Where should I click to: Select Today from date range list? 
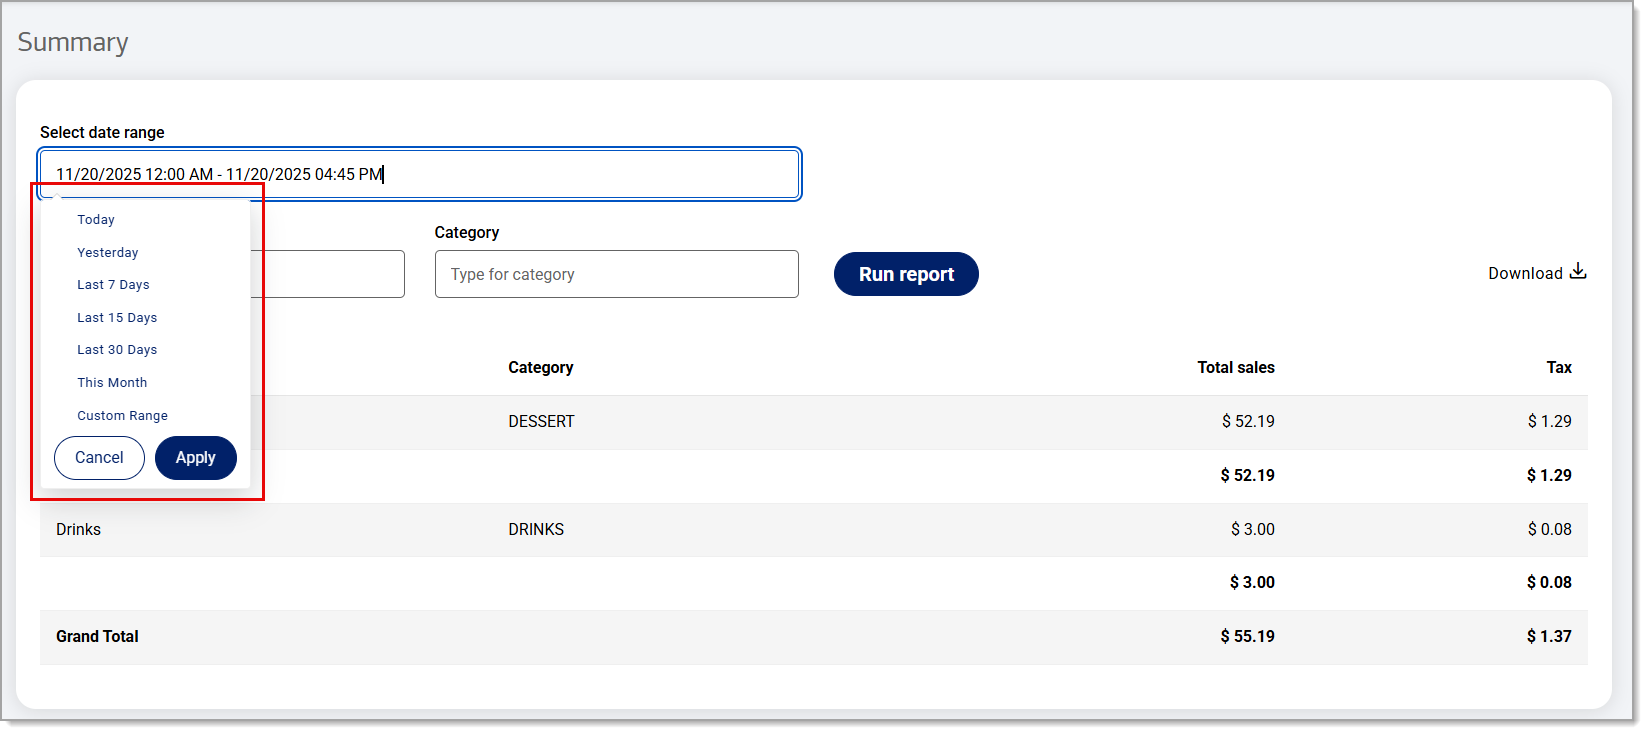pos(96,220)
